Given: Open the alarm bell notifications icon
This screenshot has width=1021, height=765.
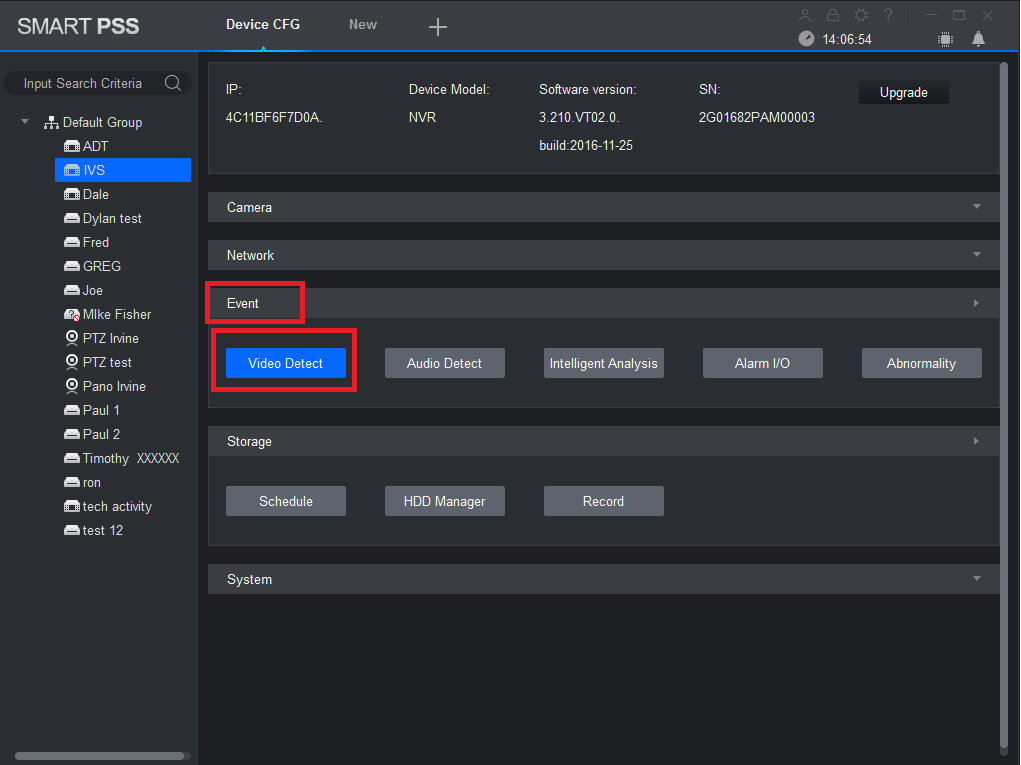Looking at the screenshot, I should coord(978,39).
